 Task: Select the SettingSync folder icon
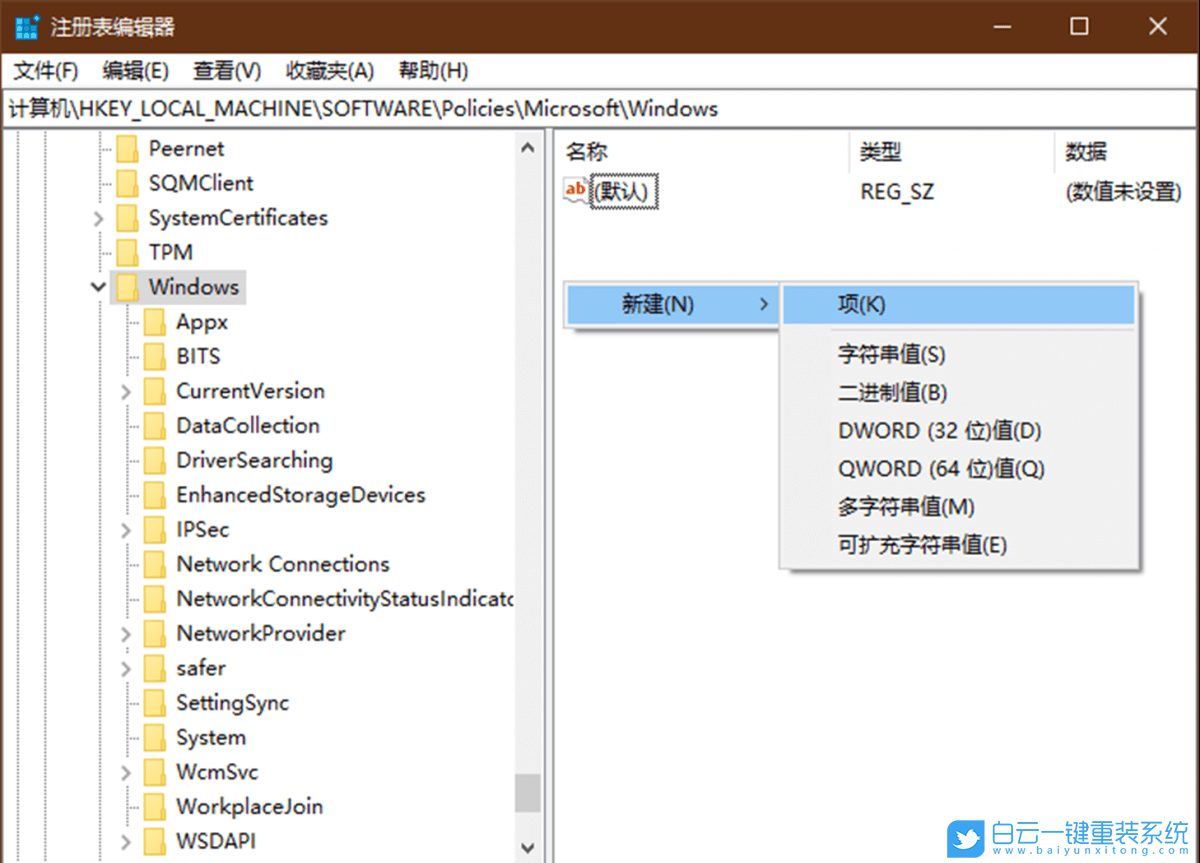tap(155, 702)
